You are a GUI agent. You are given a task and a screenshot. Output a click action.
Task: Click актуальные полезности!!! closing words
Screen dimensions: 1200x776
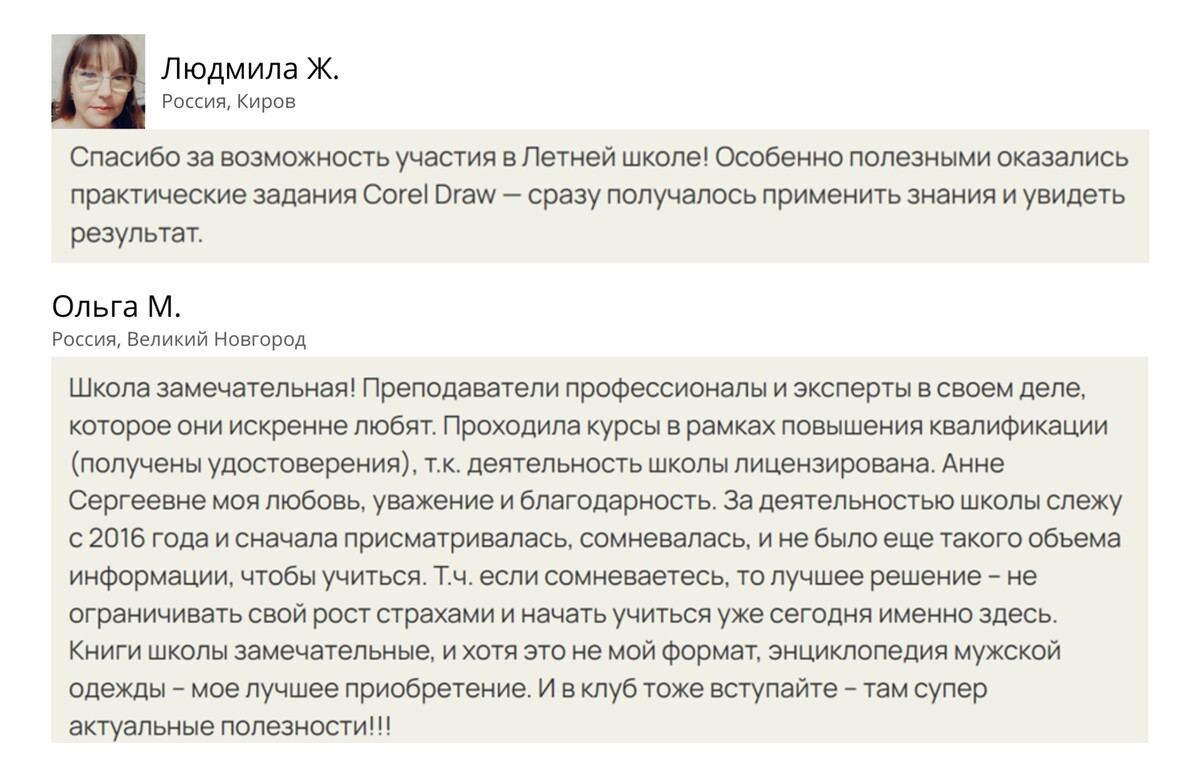pyautogui.click(x=231, y=727)
